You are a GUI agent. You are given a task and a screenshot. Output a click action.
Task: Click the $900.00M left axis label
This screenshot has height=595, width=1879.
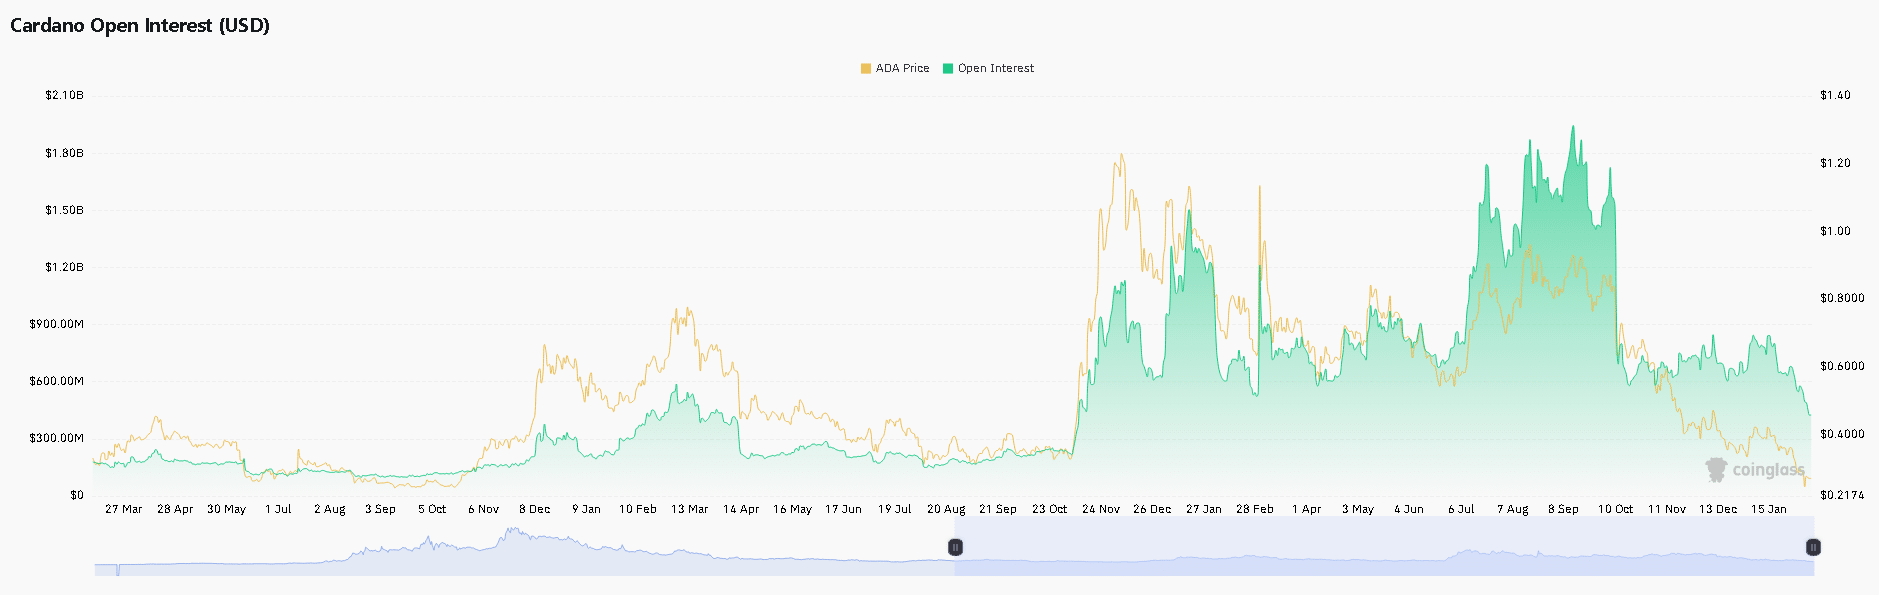[56, 324]
